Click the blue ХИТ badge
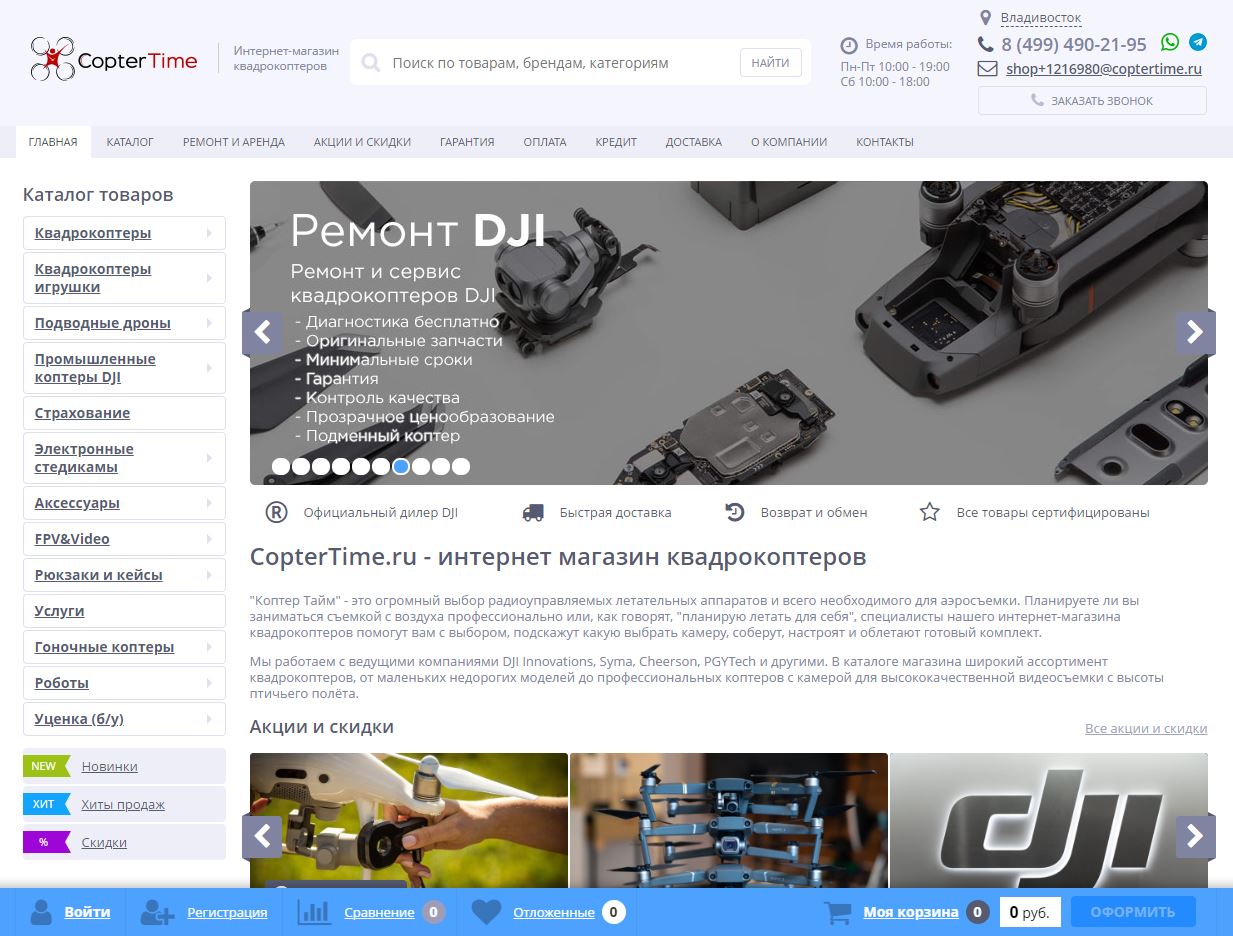The width and height of the screenshot is (1233, 936). click(46, 804)
